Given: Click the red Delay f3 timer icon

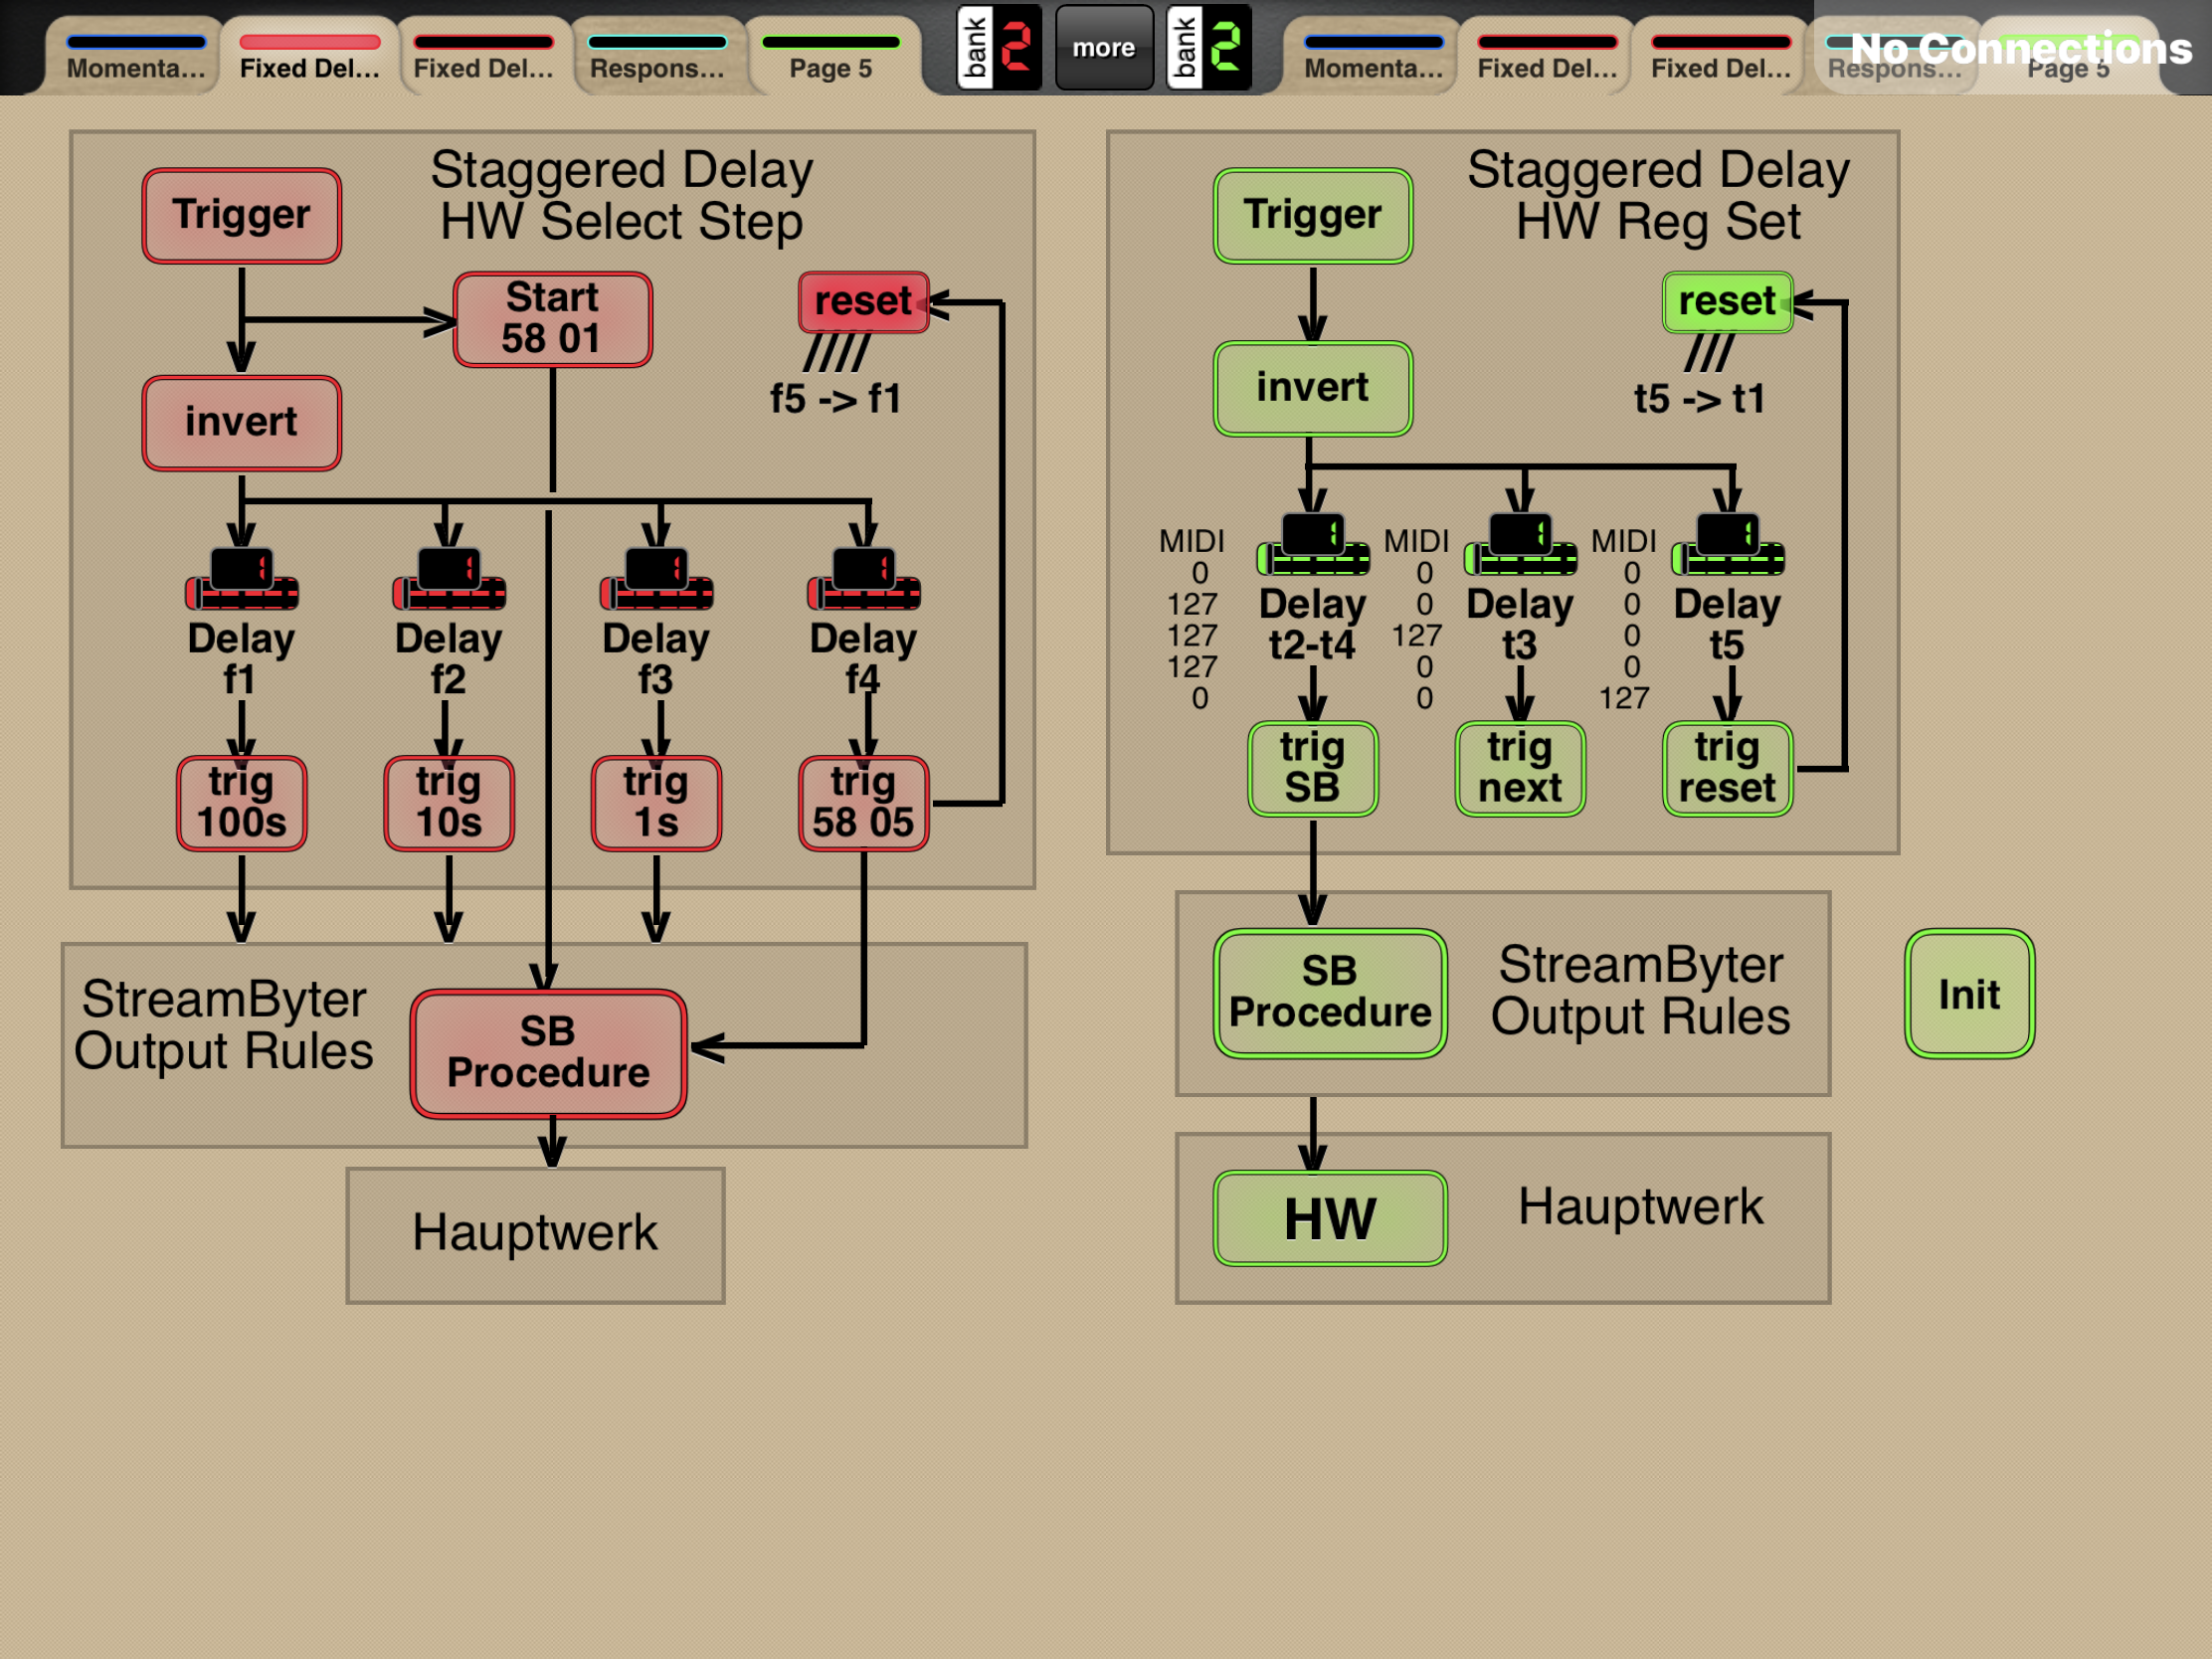Looking at the screenshot, I should click(656, 579).
